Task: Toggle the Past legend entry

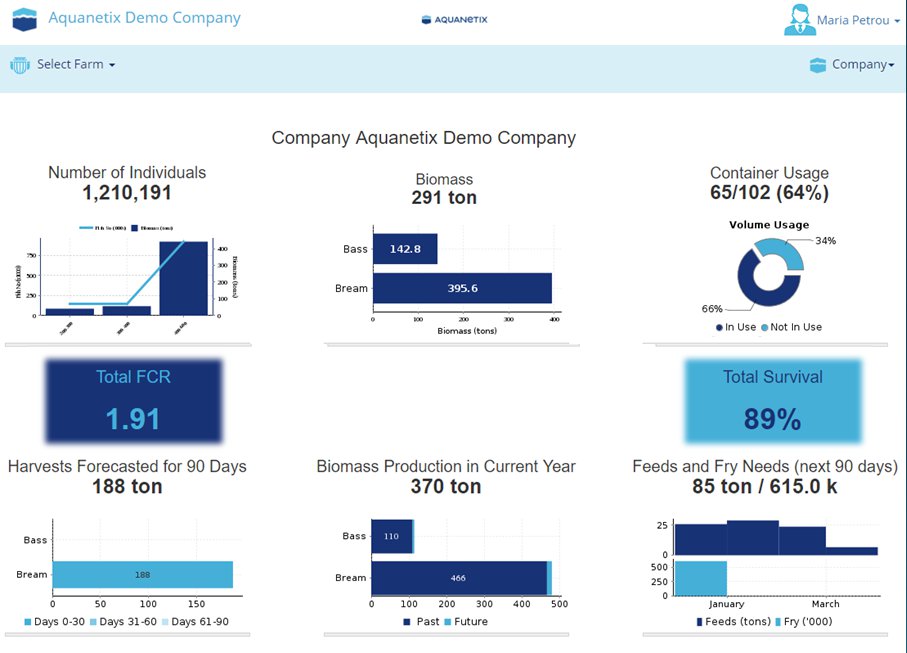Action: (422, 622)
